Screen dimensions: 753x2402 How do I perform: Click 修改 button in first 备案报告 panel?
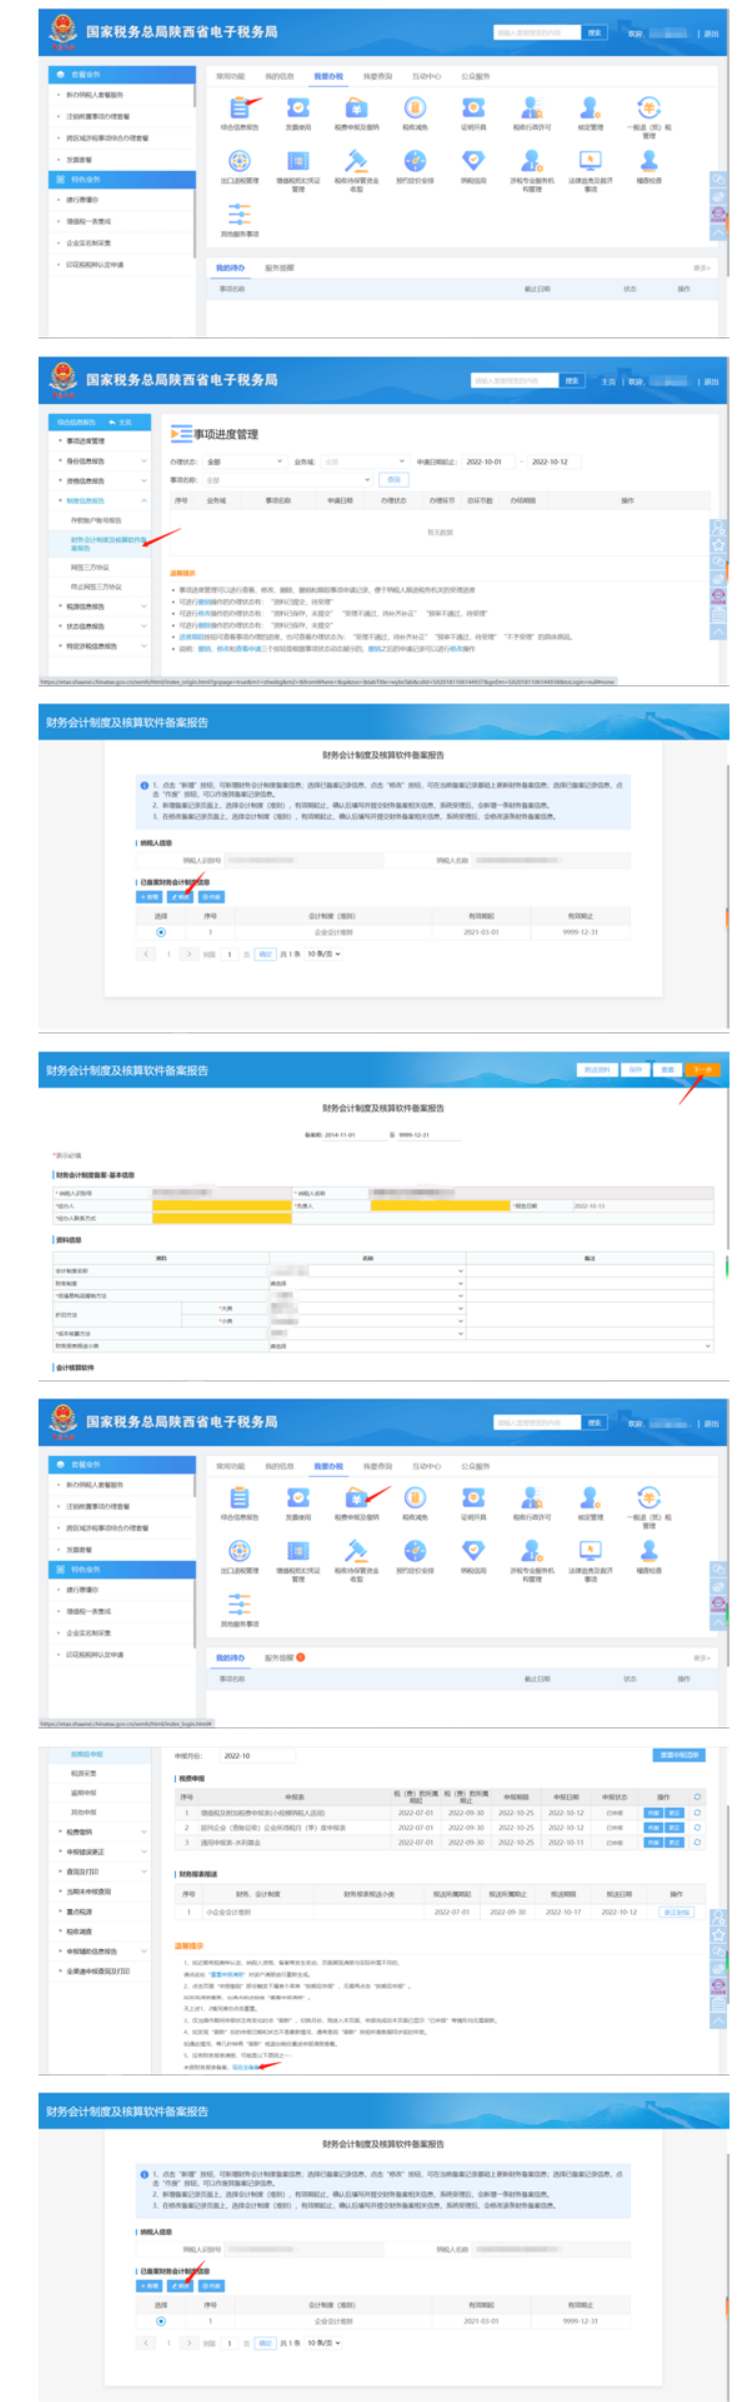(x=180, y=897)
